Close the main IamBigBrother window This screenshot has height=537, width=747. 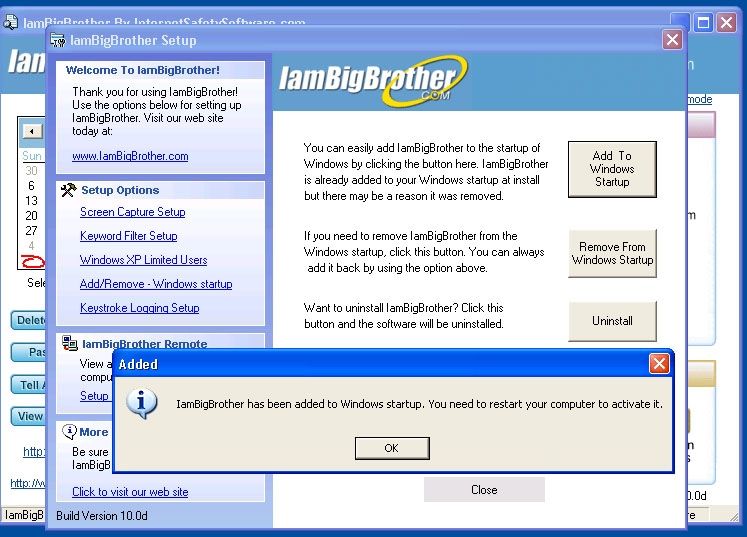click(x=727, y=22)
